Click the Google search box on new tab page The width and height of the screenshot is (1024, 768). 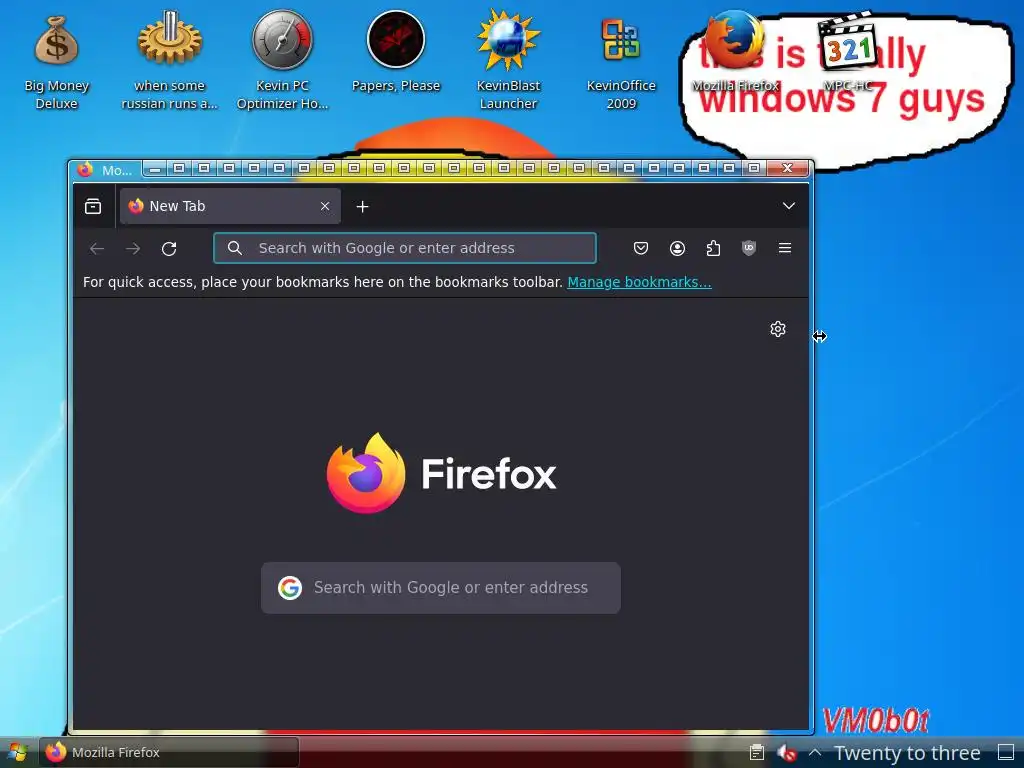441,588
